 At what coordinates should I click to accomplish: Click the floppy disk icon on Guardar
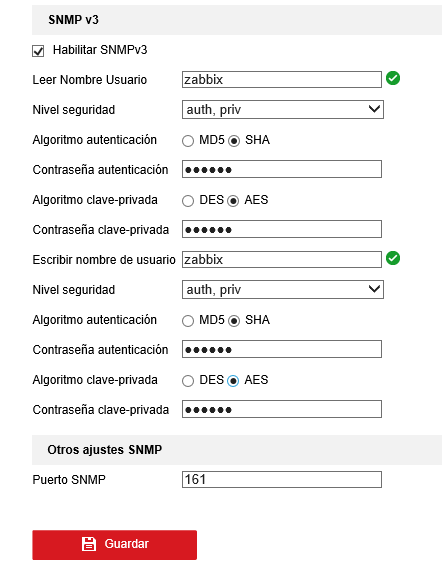coord(88,544)
